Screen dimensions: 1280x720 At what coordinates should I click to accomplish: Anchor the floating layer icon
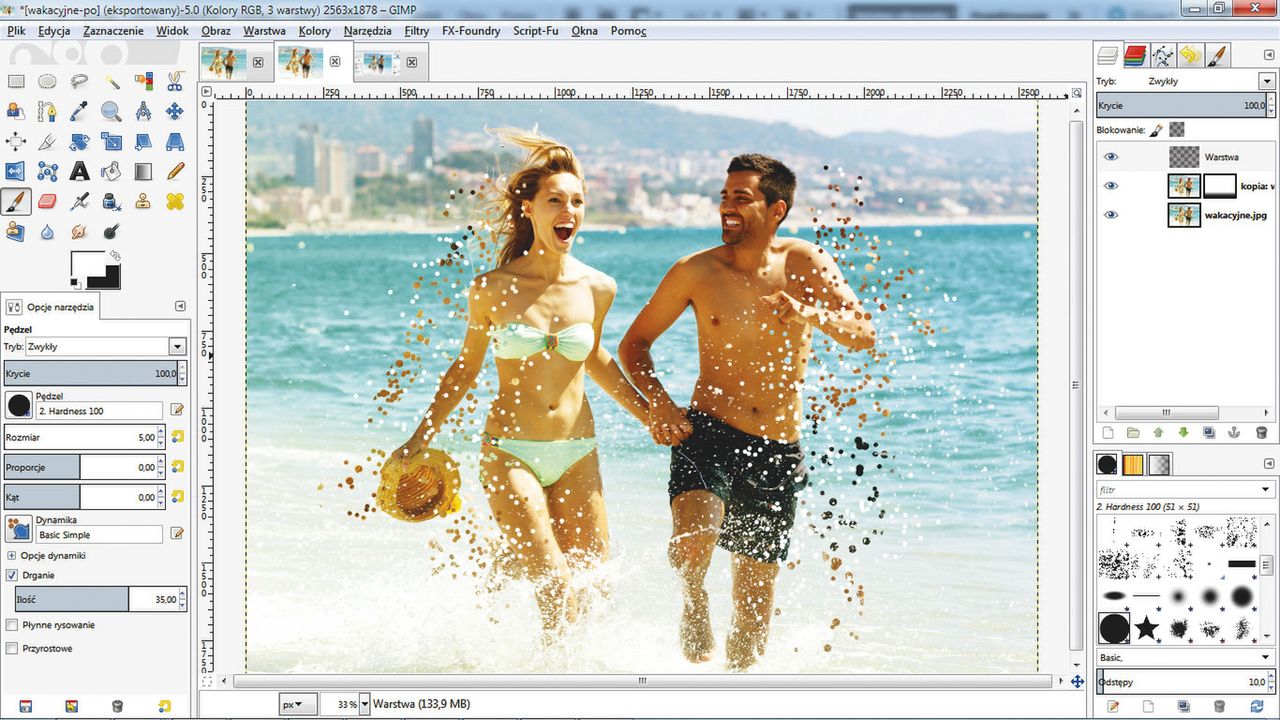[1234, 433]
